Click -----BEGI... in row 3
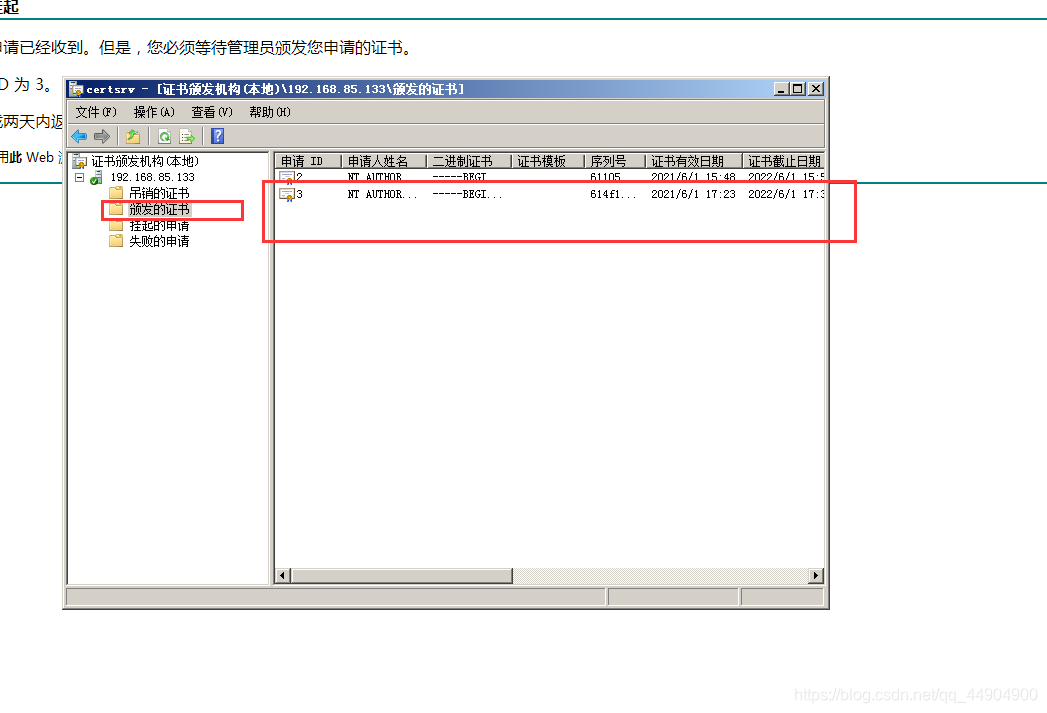1047x713 pixels. pyautogui.click(x=467, y=194)
